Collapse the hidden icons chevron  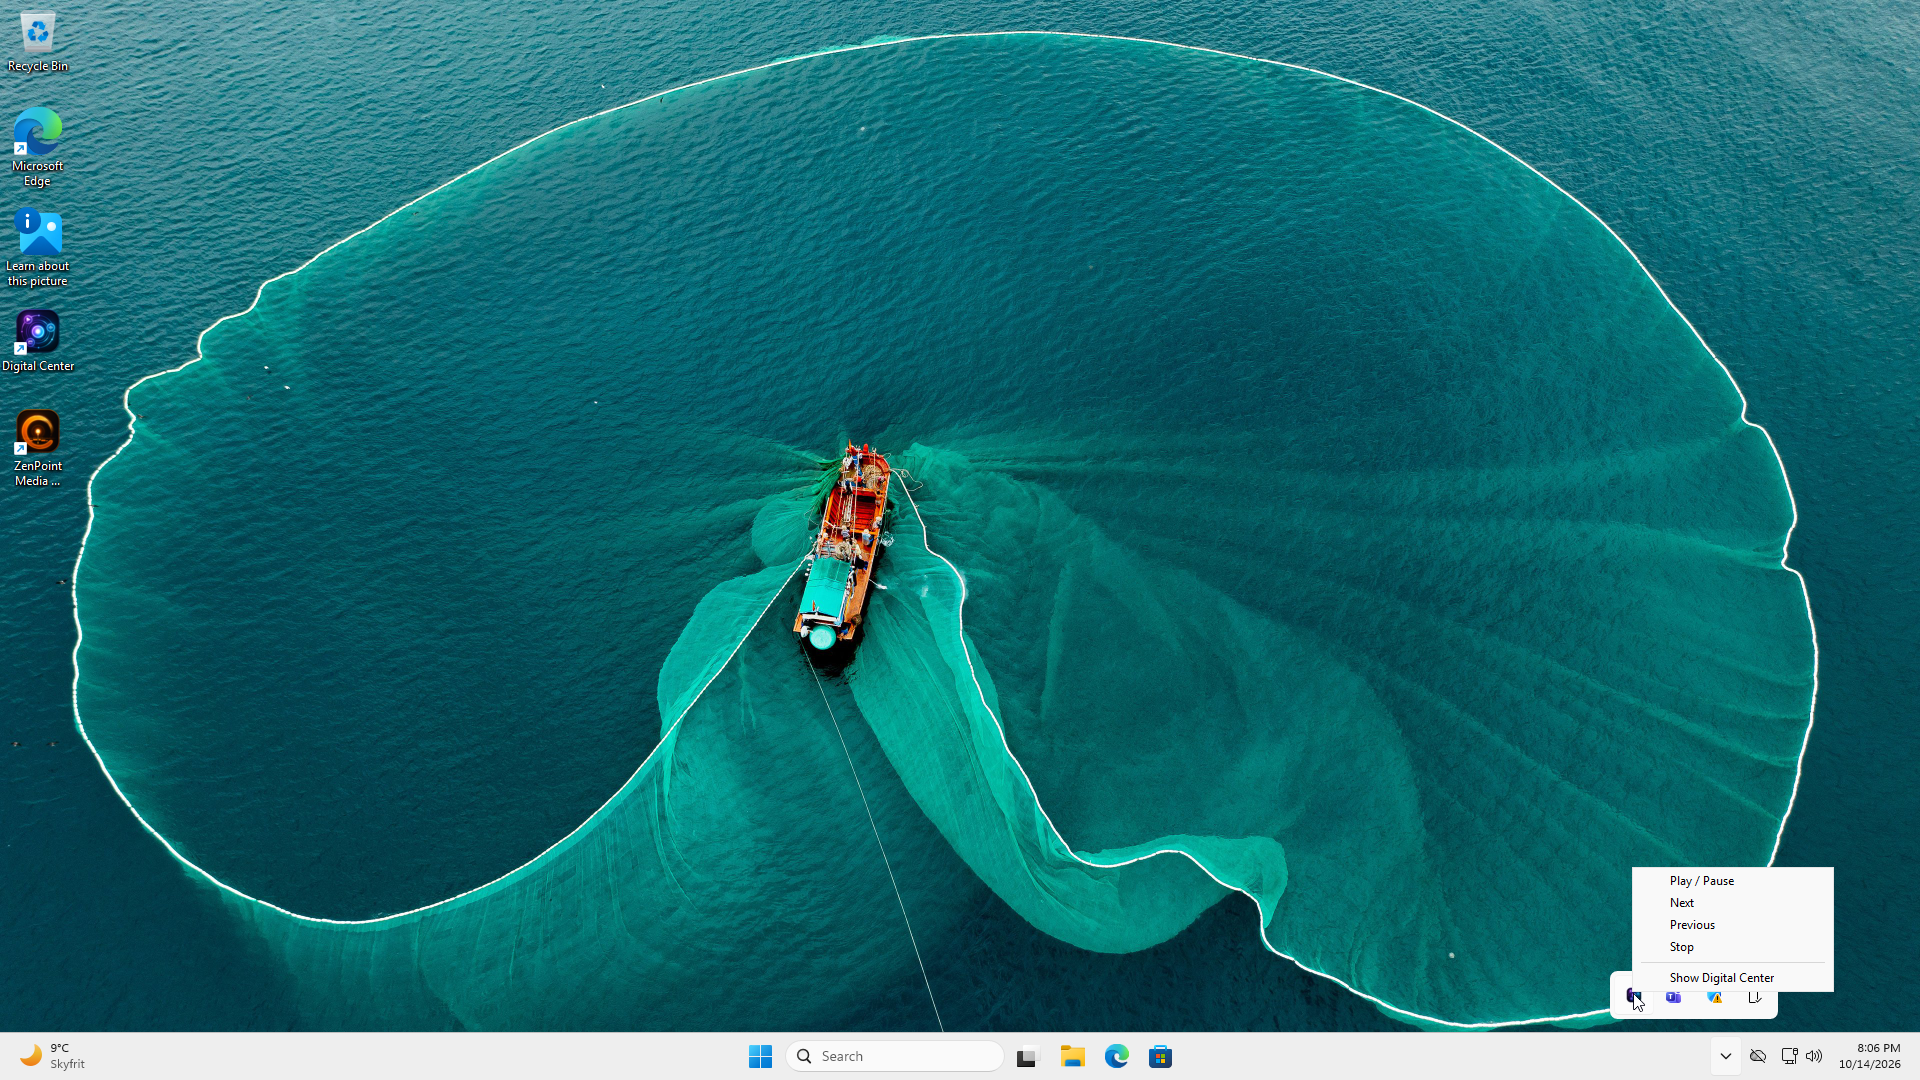[1726, 1056]
